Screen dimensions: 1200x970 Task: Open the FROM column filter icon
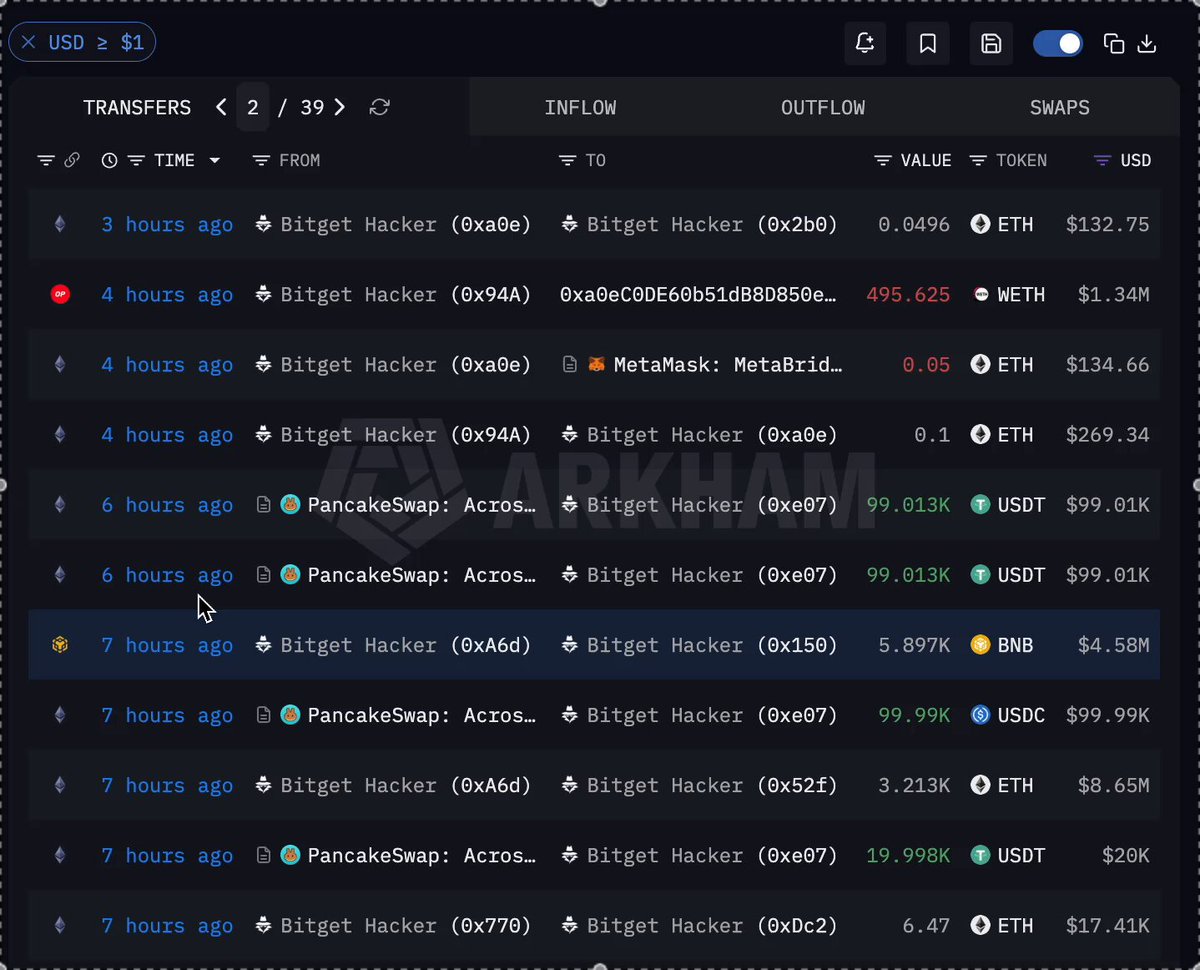[261, 160]
